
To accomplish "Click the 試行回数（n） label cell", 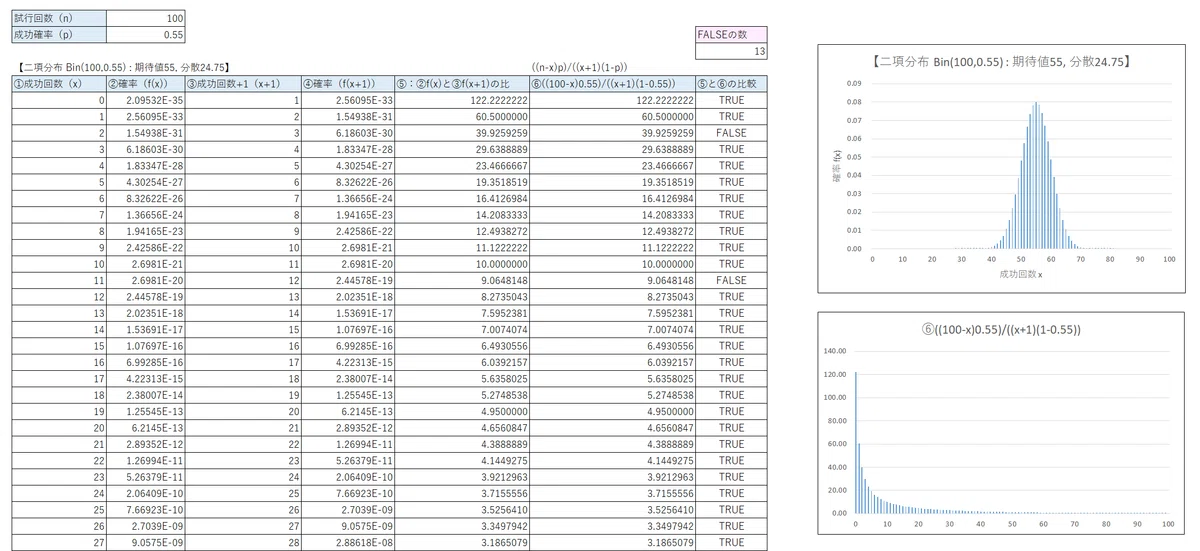I will [59, 18].
